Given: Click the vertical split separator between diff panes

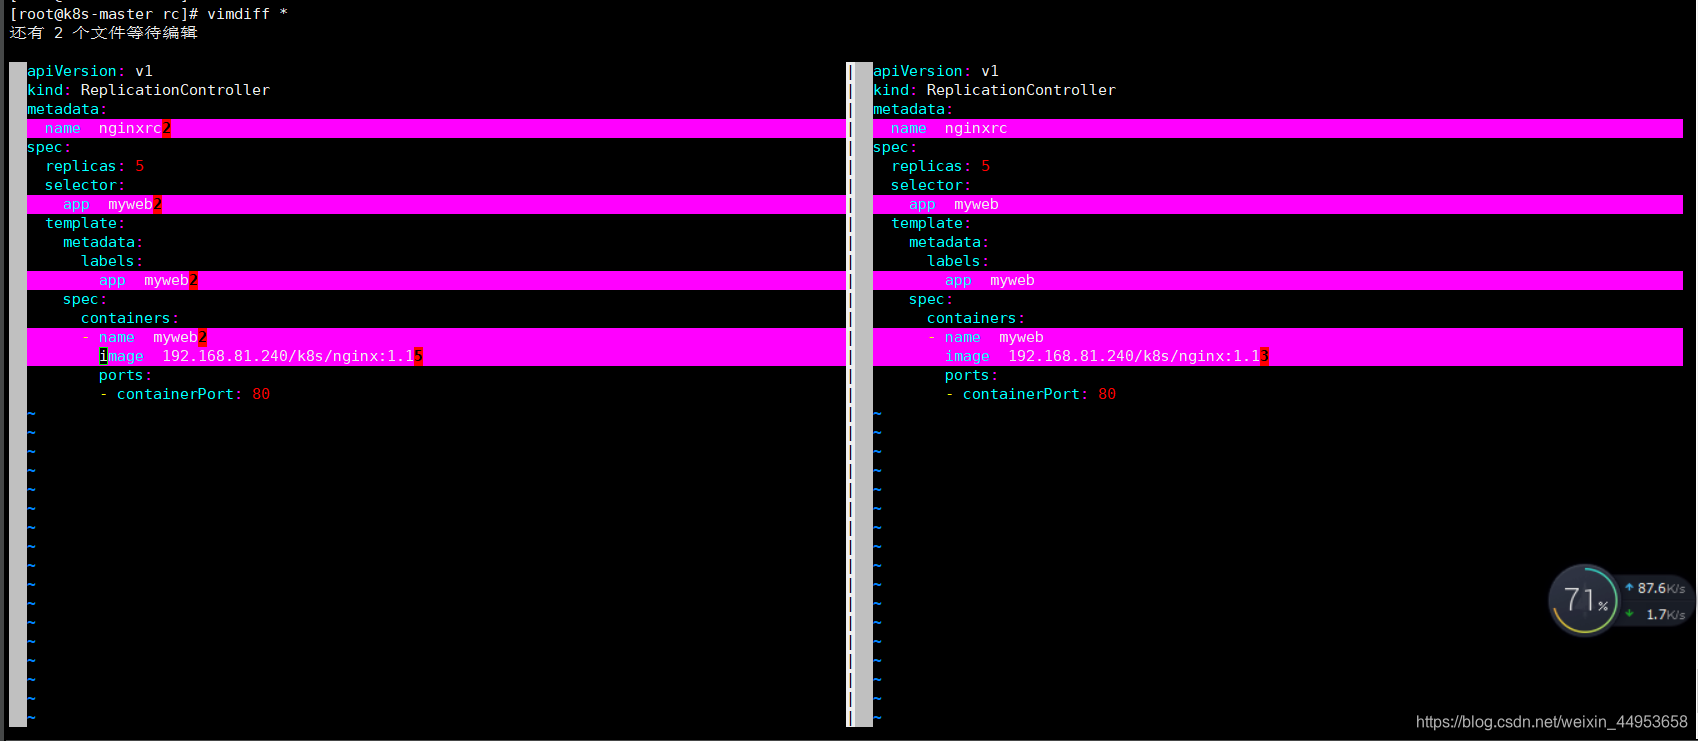Looking at the screenshot, I should [x=850, y=394].
